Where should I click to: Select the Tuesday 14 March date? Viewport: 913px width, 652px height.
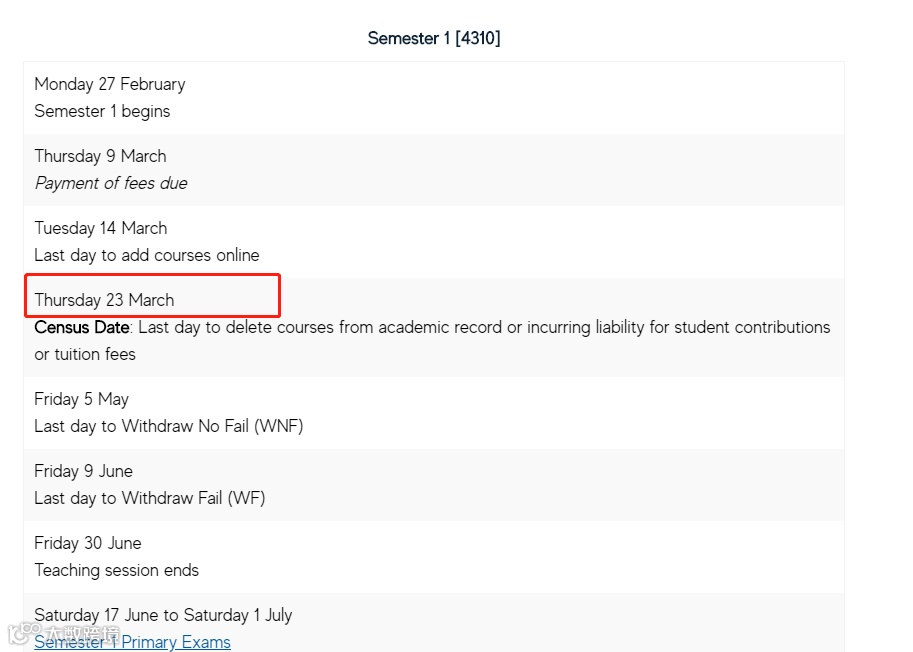pyautogui.click(x=100, y=228)
